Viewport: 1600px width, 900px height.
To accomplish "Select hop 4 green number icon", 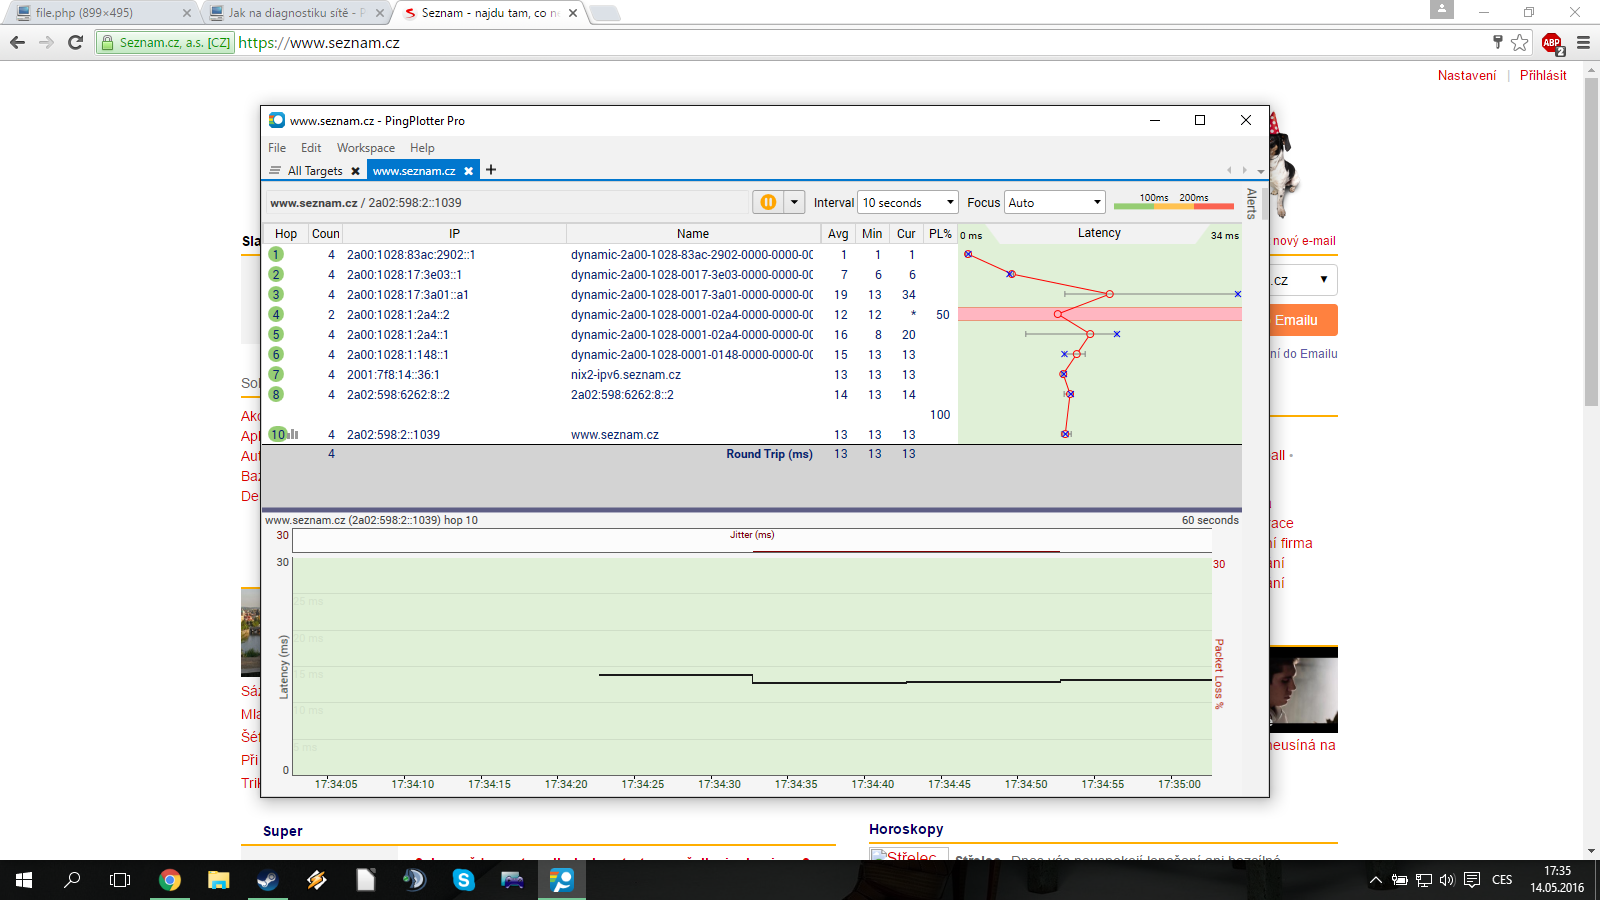I will pyautogui.click(x=276, y=314).
